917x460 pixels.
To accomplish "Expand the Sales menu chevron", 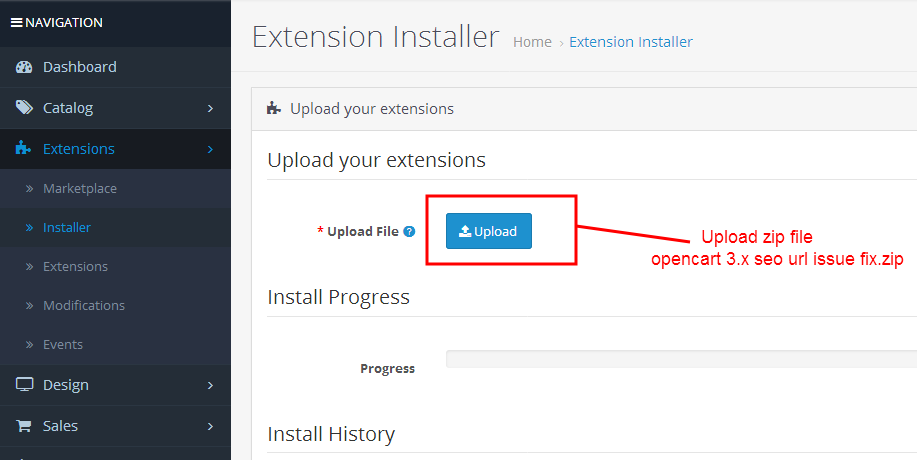I will (x=211, y=426).
